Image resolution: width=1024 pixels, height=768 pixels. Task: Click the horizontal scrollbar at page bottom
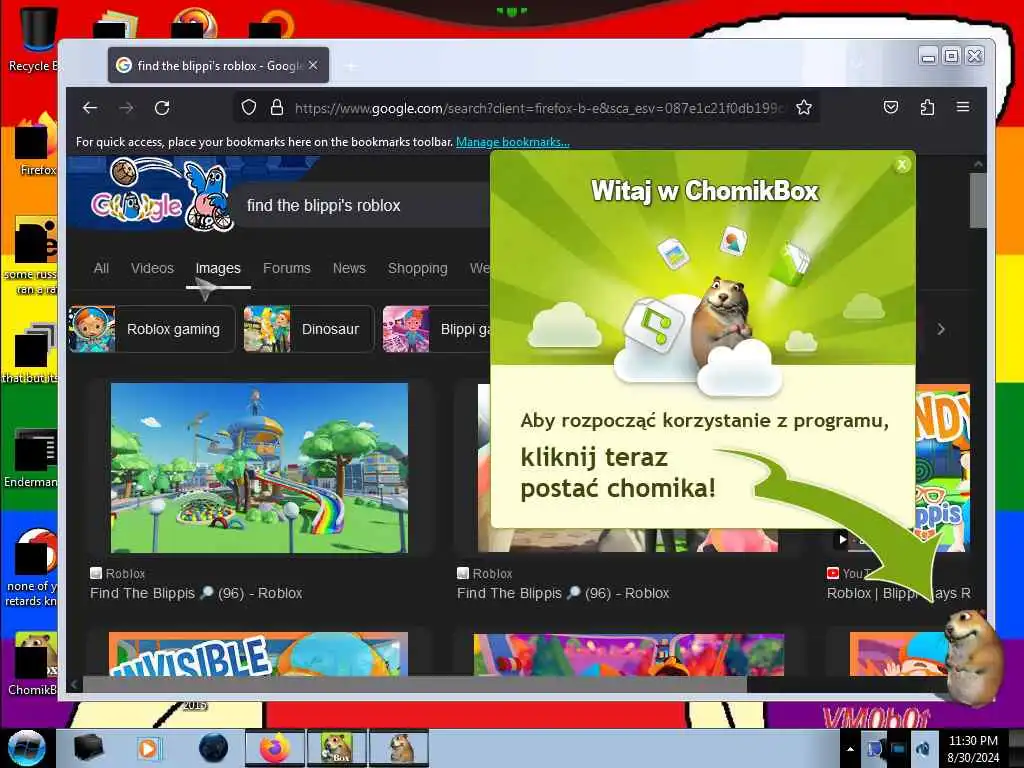click(414, 684)
